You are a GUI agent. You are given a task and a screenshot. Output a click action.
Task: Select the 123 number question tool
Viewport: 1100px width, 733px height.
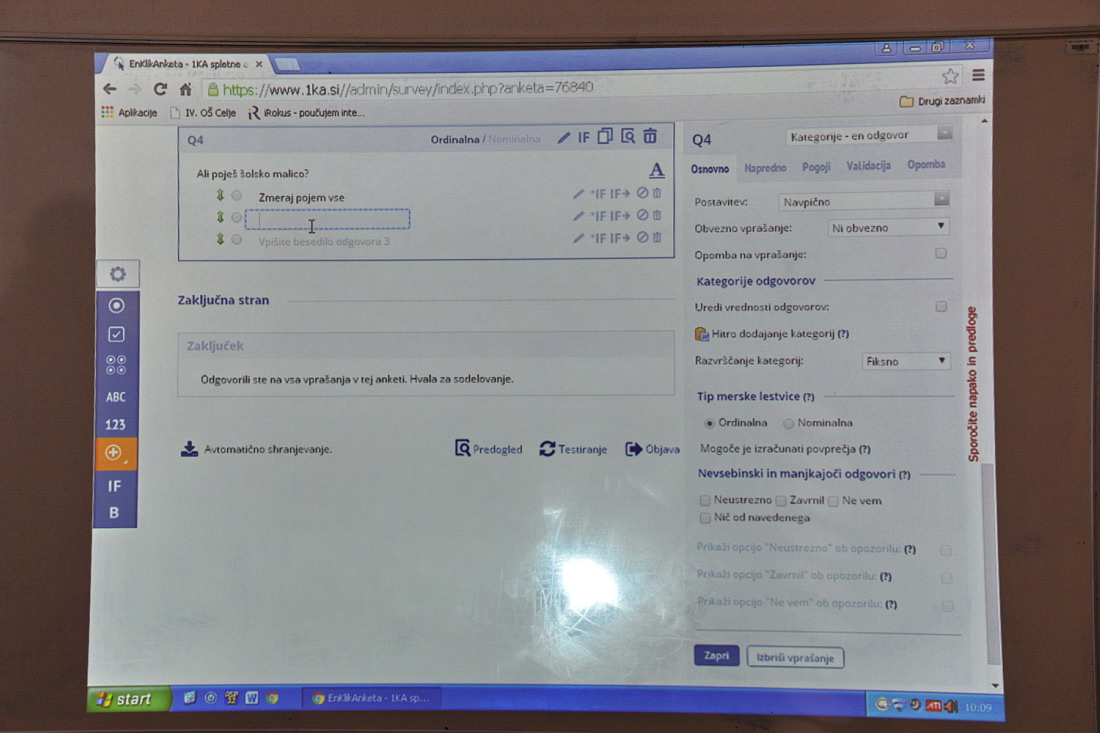[116, 425]
